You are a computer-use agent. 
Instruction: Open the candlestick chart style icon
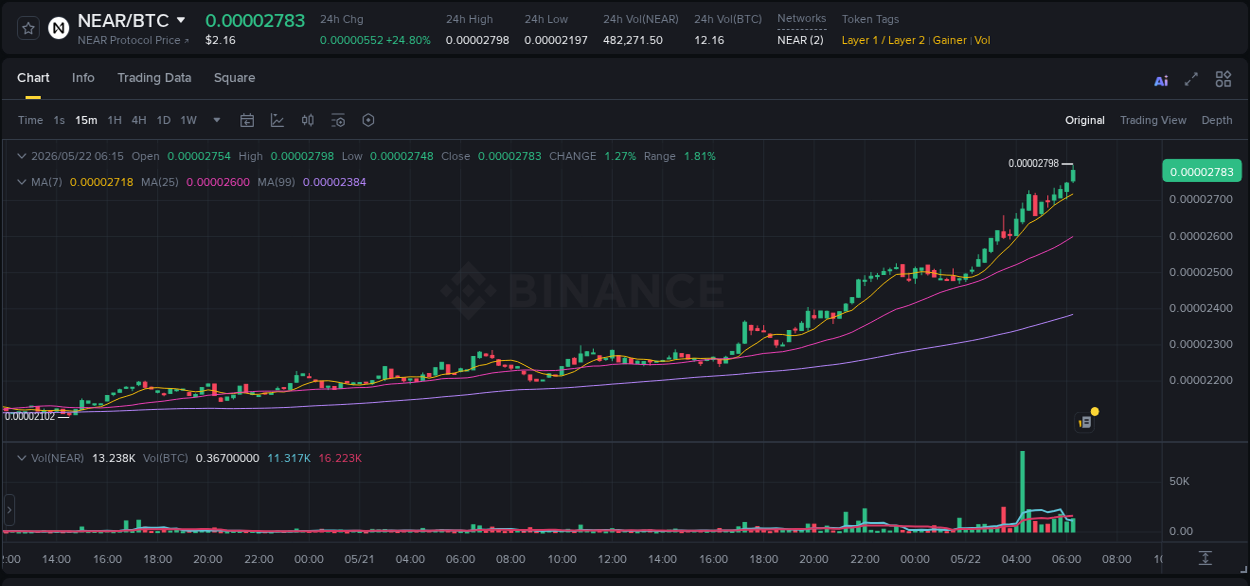tap(308, 120)
